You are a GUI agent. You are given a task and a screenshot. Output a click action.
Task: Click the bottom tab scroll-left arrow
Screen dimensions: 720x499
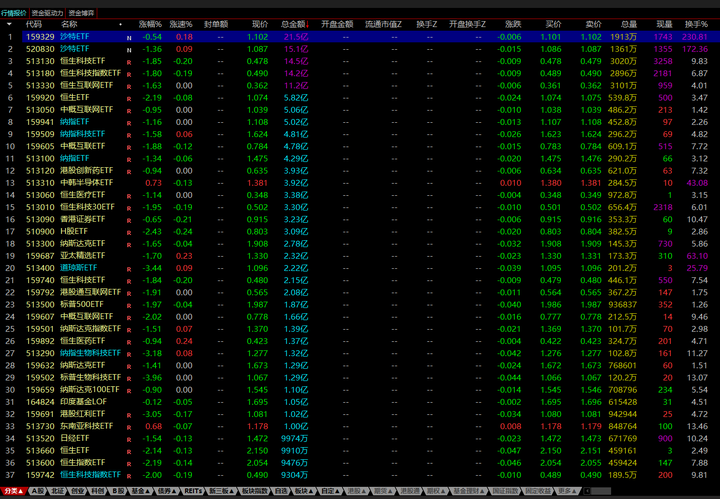pyautogui.click(x=586, y=491)
